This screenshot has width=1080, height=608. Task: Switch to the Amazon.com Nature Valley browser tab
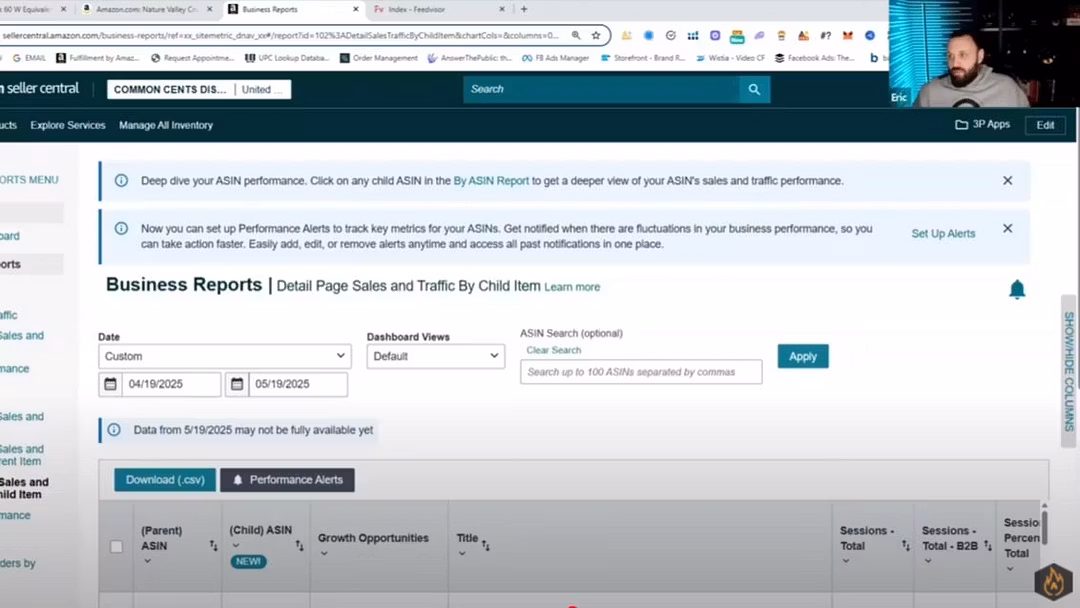point(146,9)
